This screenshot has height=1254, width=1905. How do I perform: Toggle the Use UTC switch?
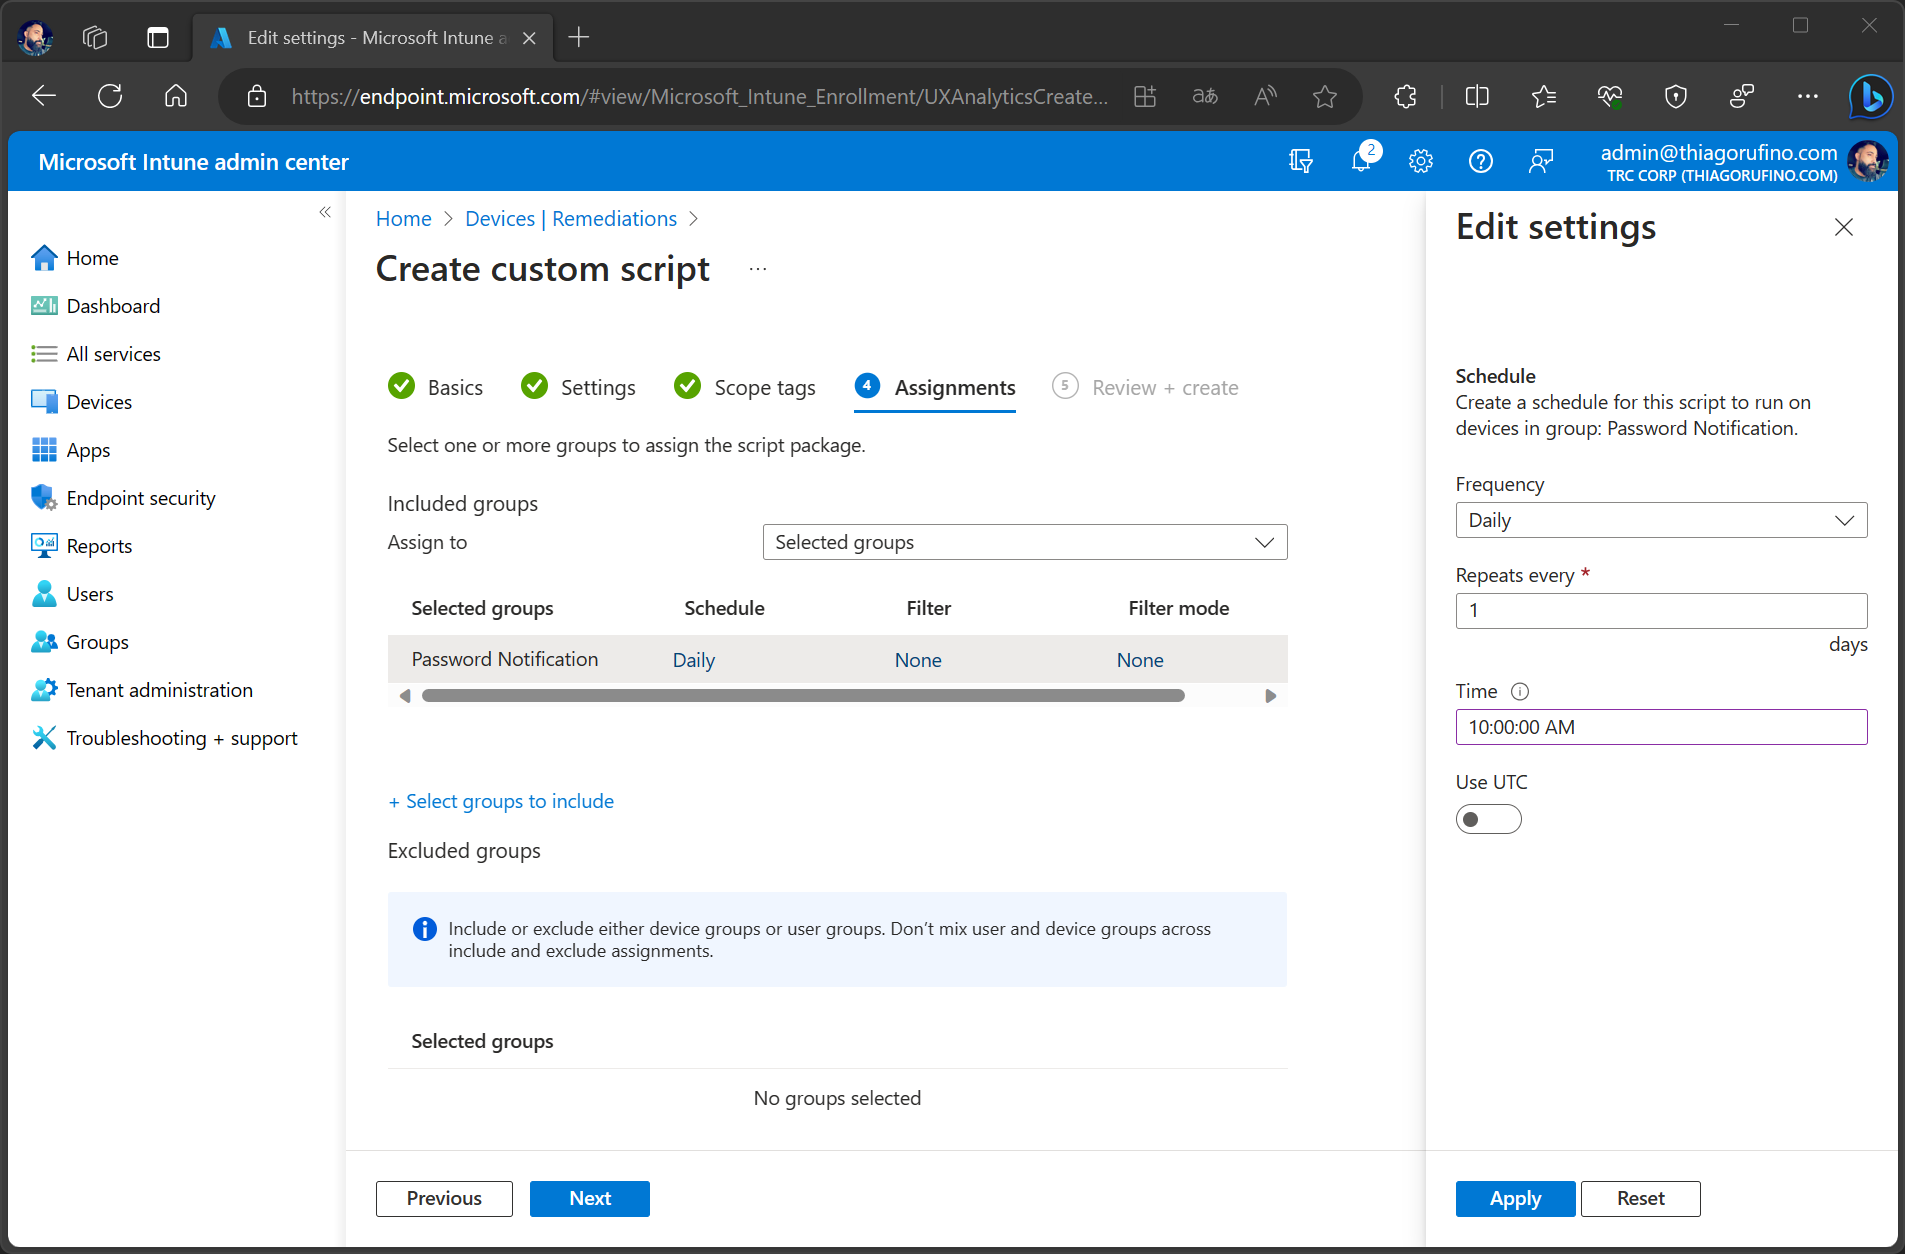[x=1488, y=819]
